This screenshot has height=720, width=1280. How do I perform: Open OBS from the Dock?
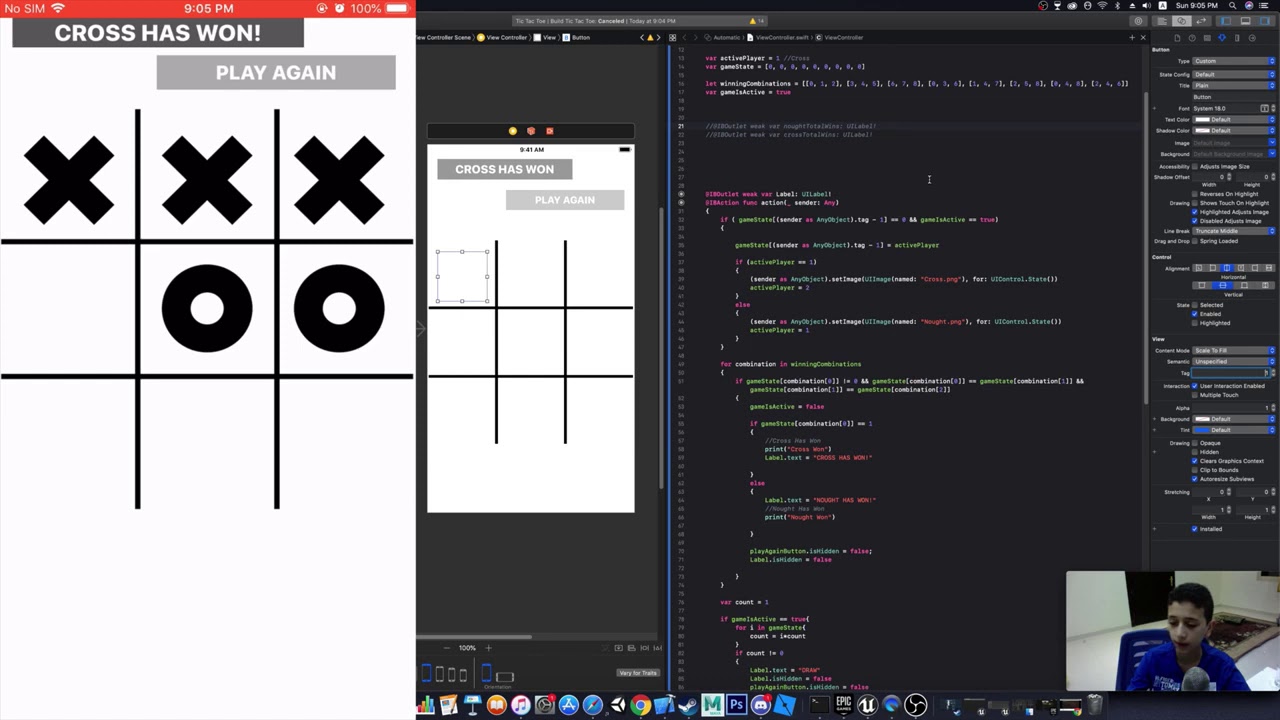click(x=915, y=705)
